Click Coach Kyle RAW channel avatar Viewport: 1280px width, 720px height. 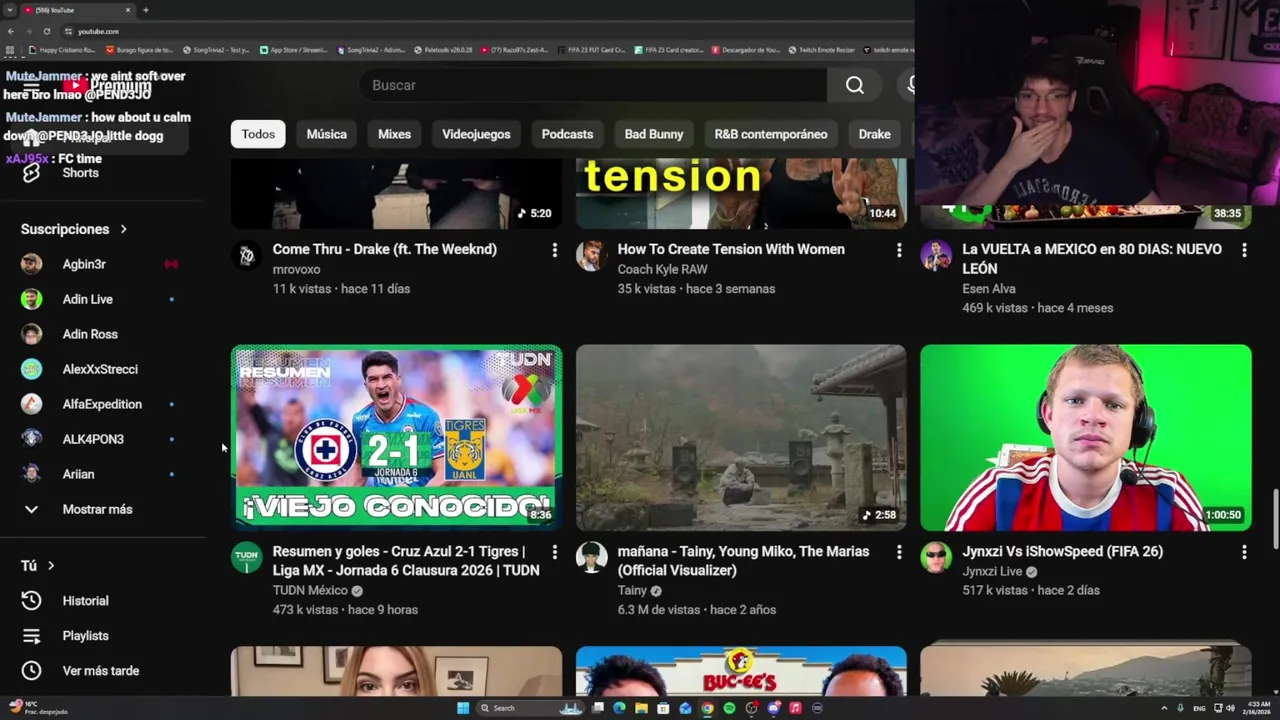coord(591,255)
